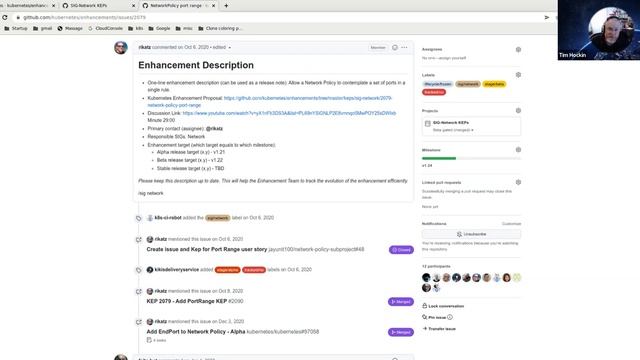Screen dimensions: 640x360
Task: Click stage/alpha label in timeline event
Action: 227,270
